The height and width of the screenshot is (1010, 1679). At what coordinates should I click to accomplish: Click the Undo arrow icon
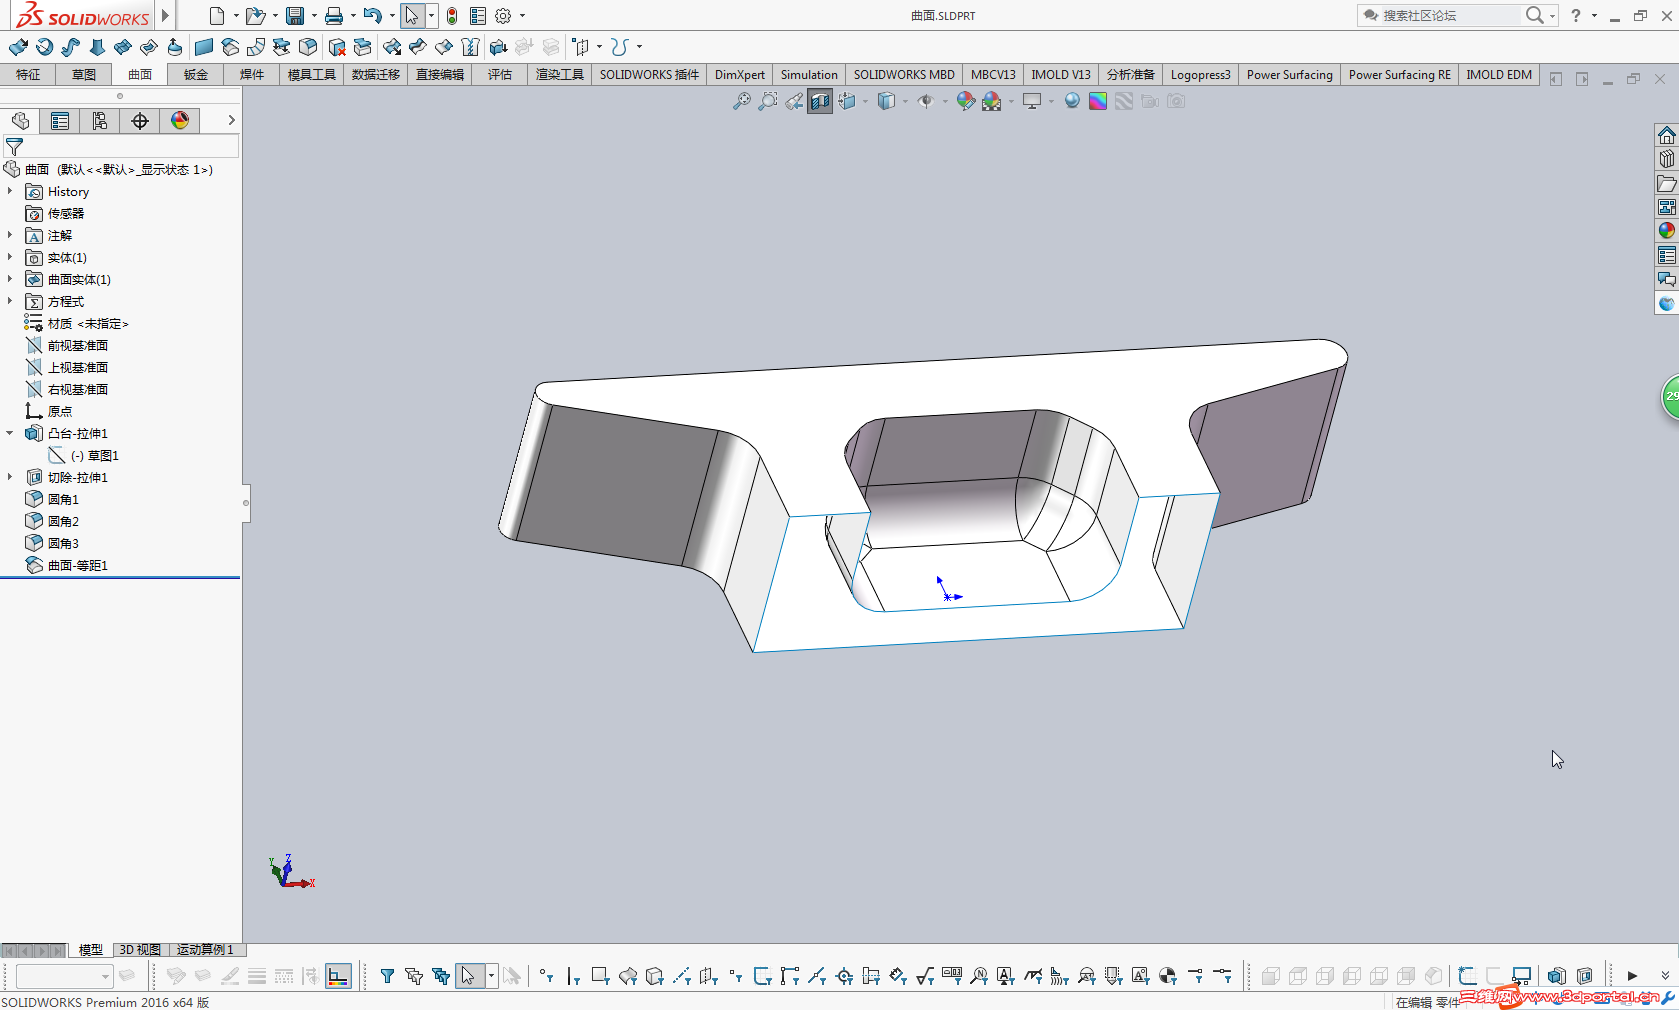click(x=372, y=16)
